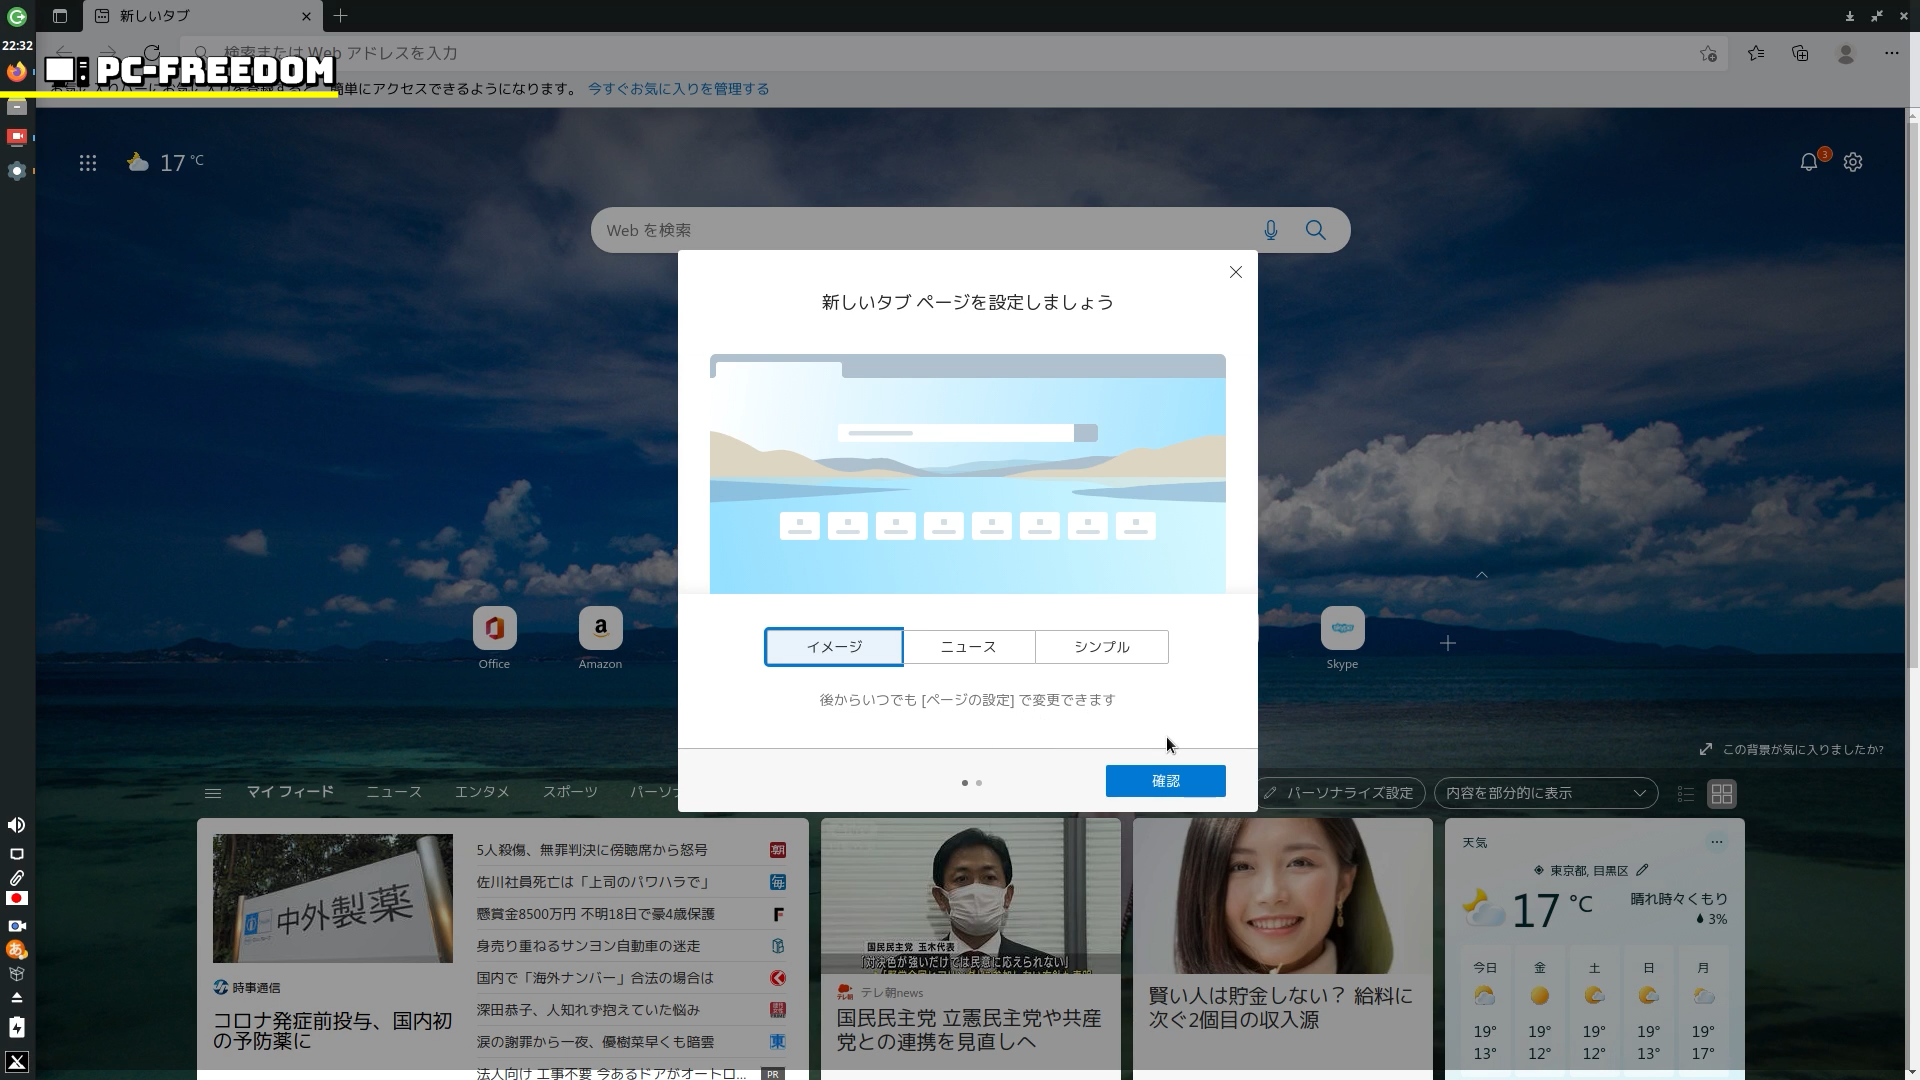Open the Edge settings ellipsis menu
Image resolution: width=1920 pixels, height=1080 pixels.
click(x=1891, y=54)
